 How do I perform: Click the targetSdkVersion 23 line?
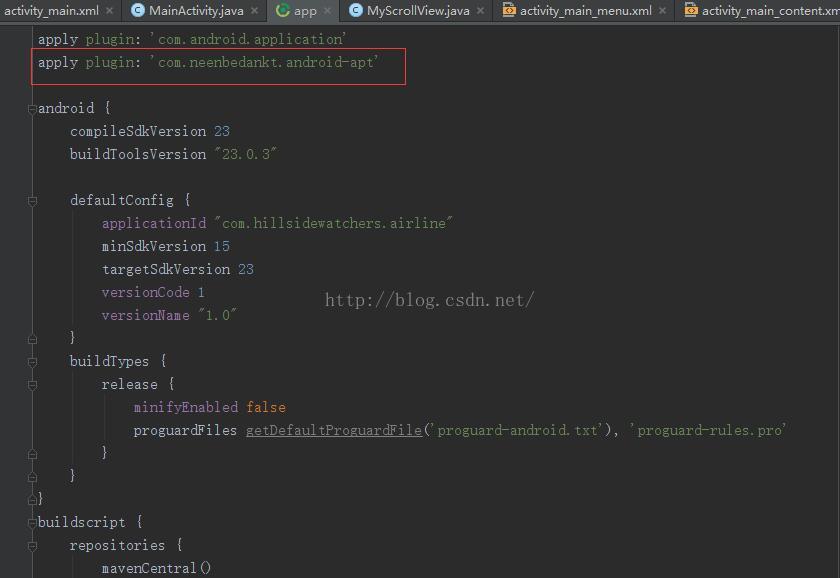click(178, 269)
